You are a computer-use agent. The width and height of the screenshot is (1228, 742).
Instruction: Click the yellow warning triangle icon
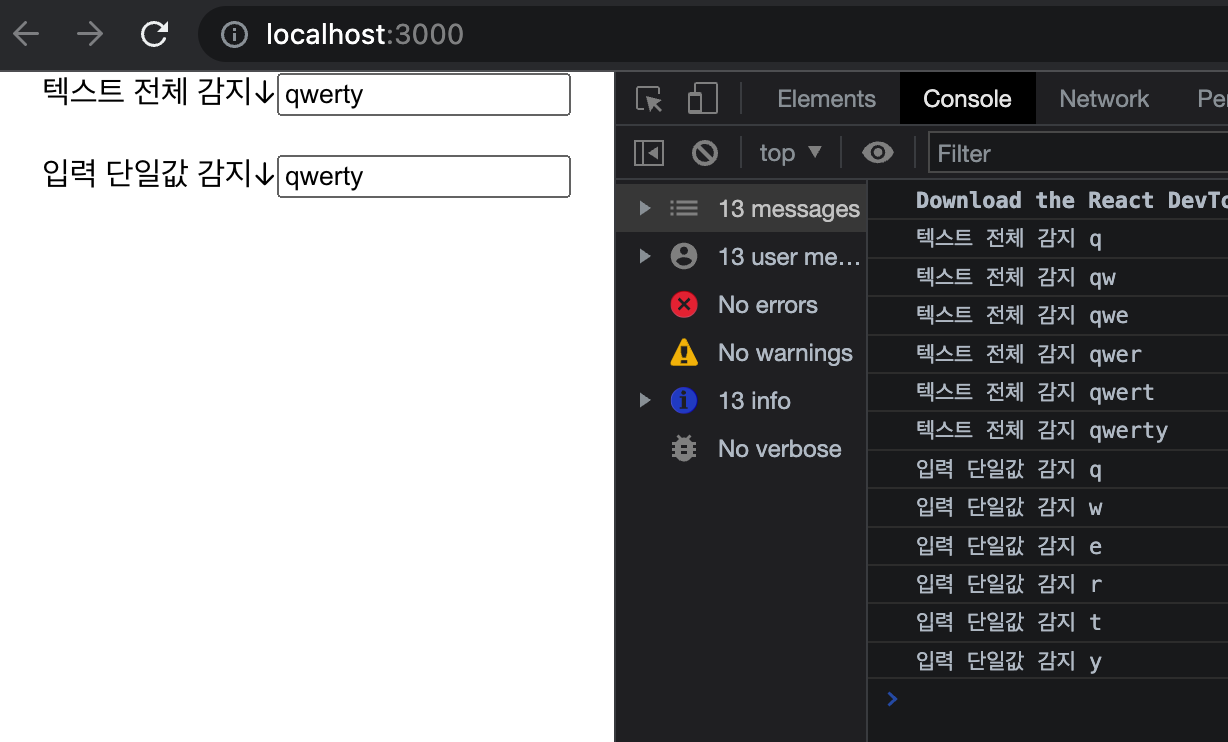click(684, 352)
